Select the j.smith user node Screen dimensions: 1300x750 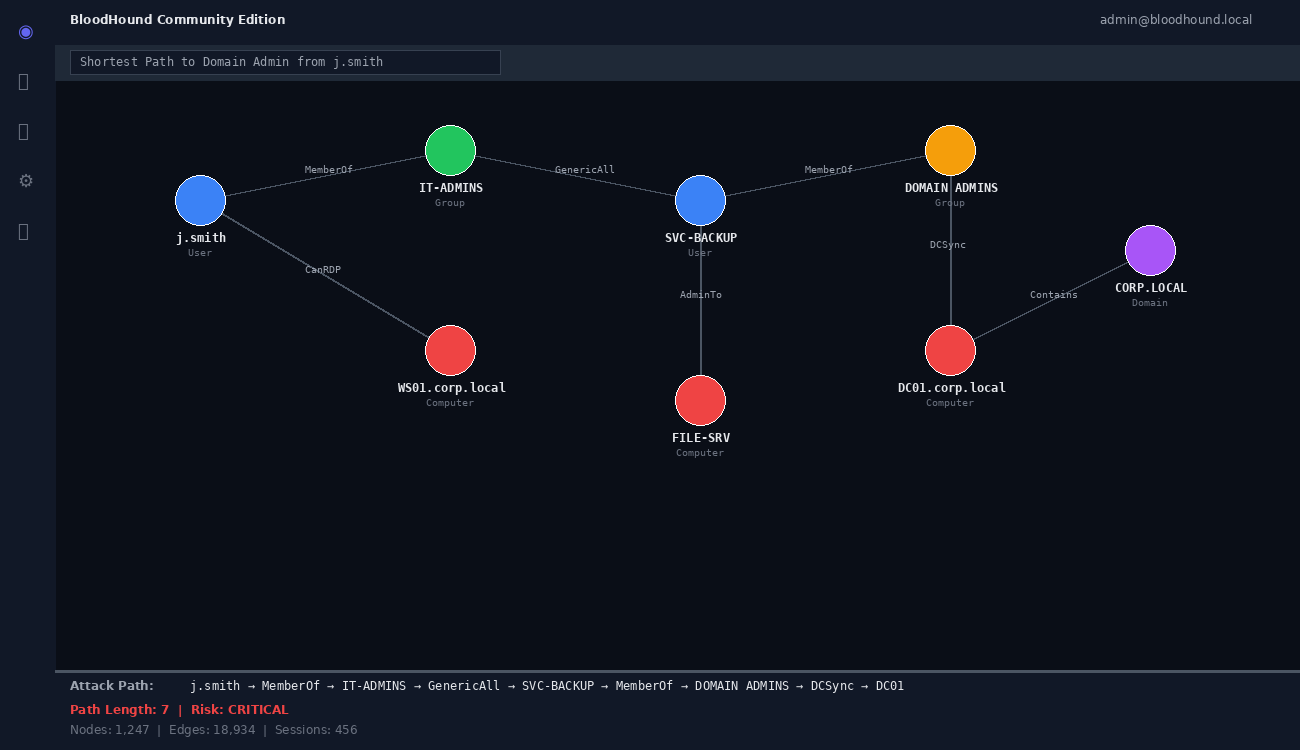point(200,200)
